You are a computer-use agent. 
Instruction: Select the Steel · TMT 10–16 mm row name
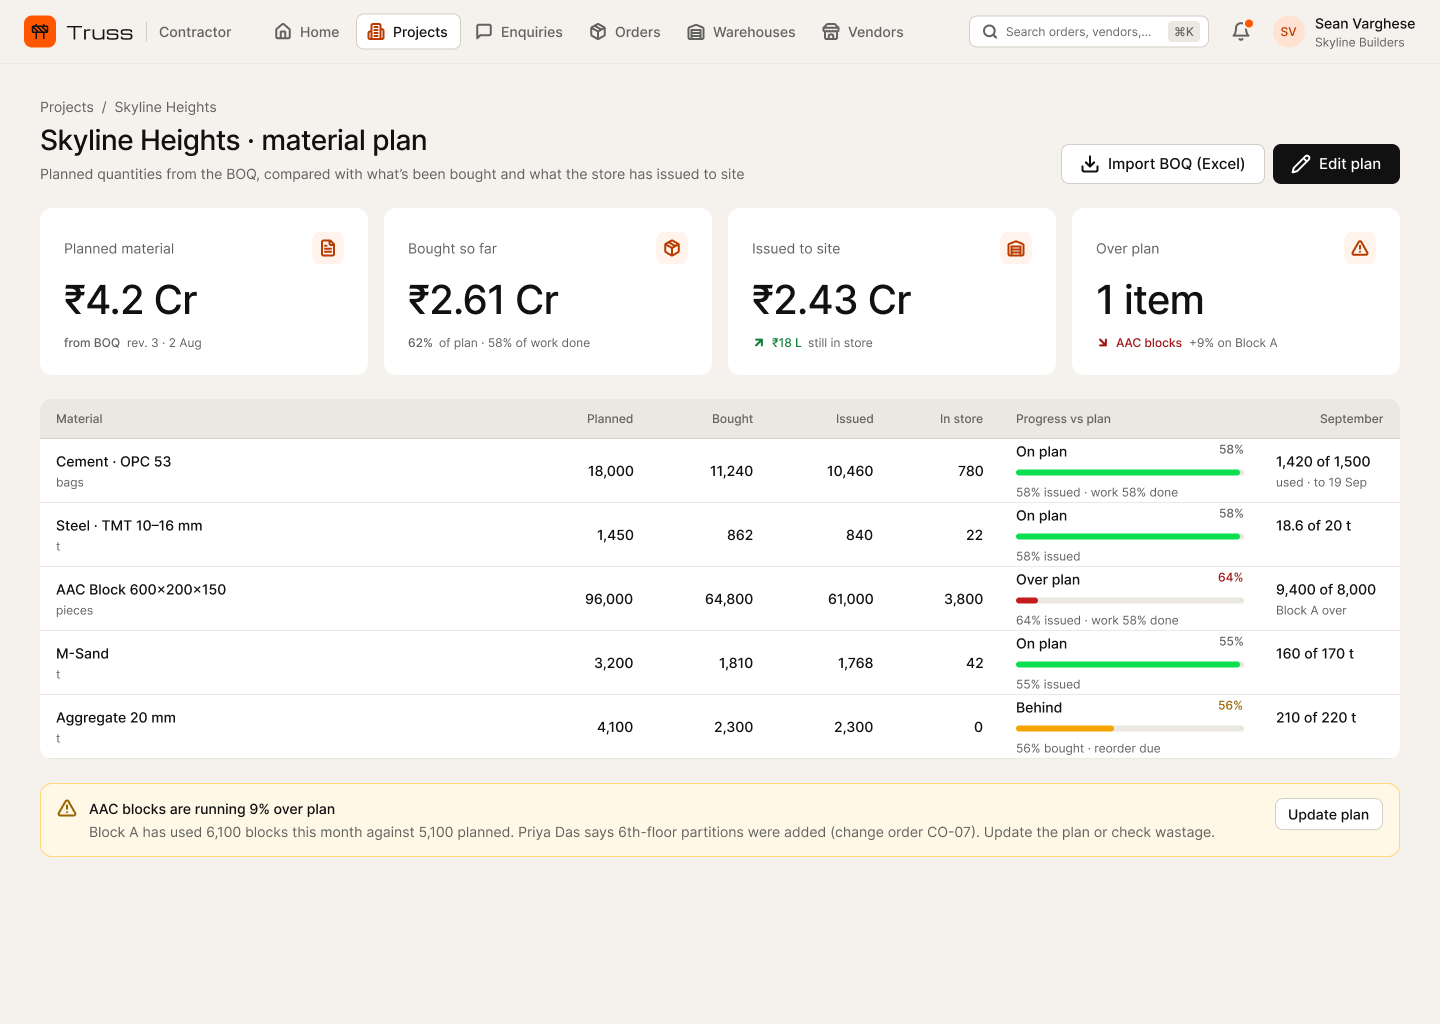click(129, 525)
